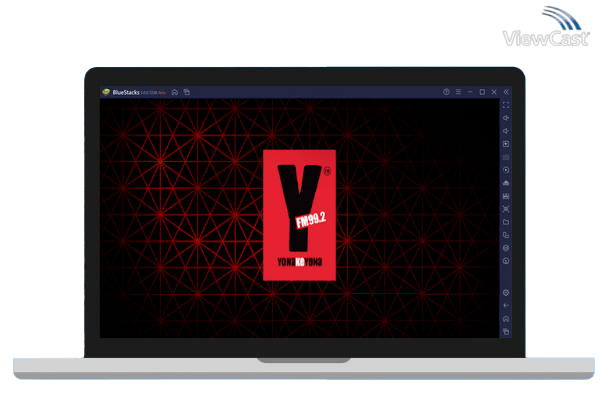Open the game controls keyboard icon
Viewport: 602px width, 414px height.
(506, 157)
